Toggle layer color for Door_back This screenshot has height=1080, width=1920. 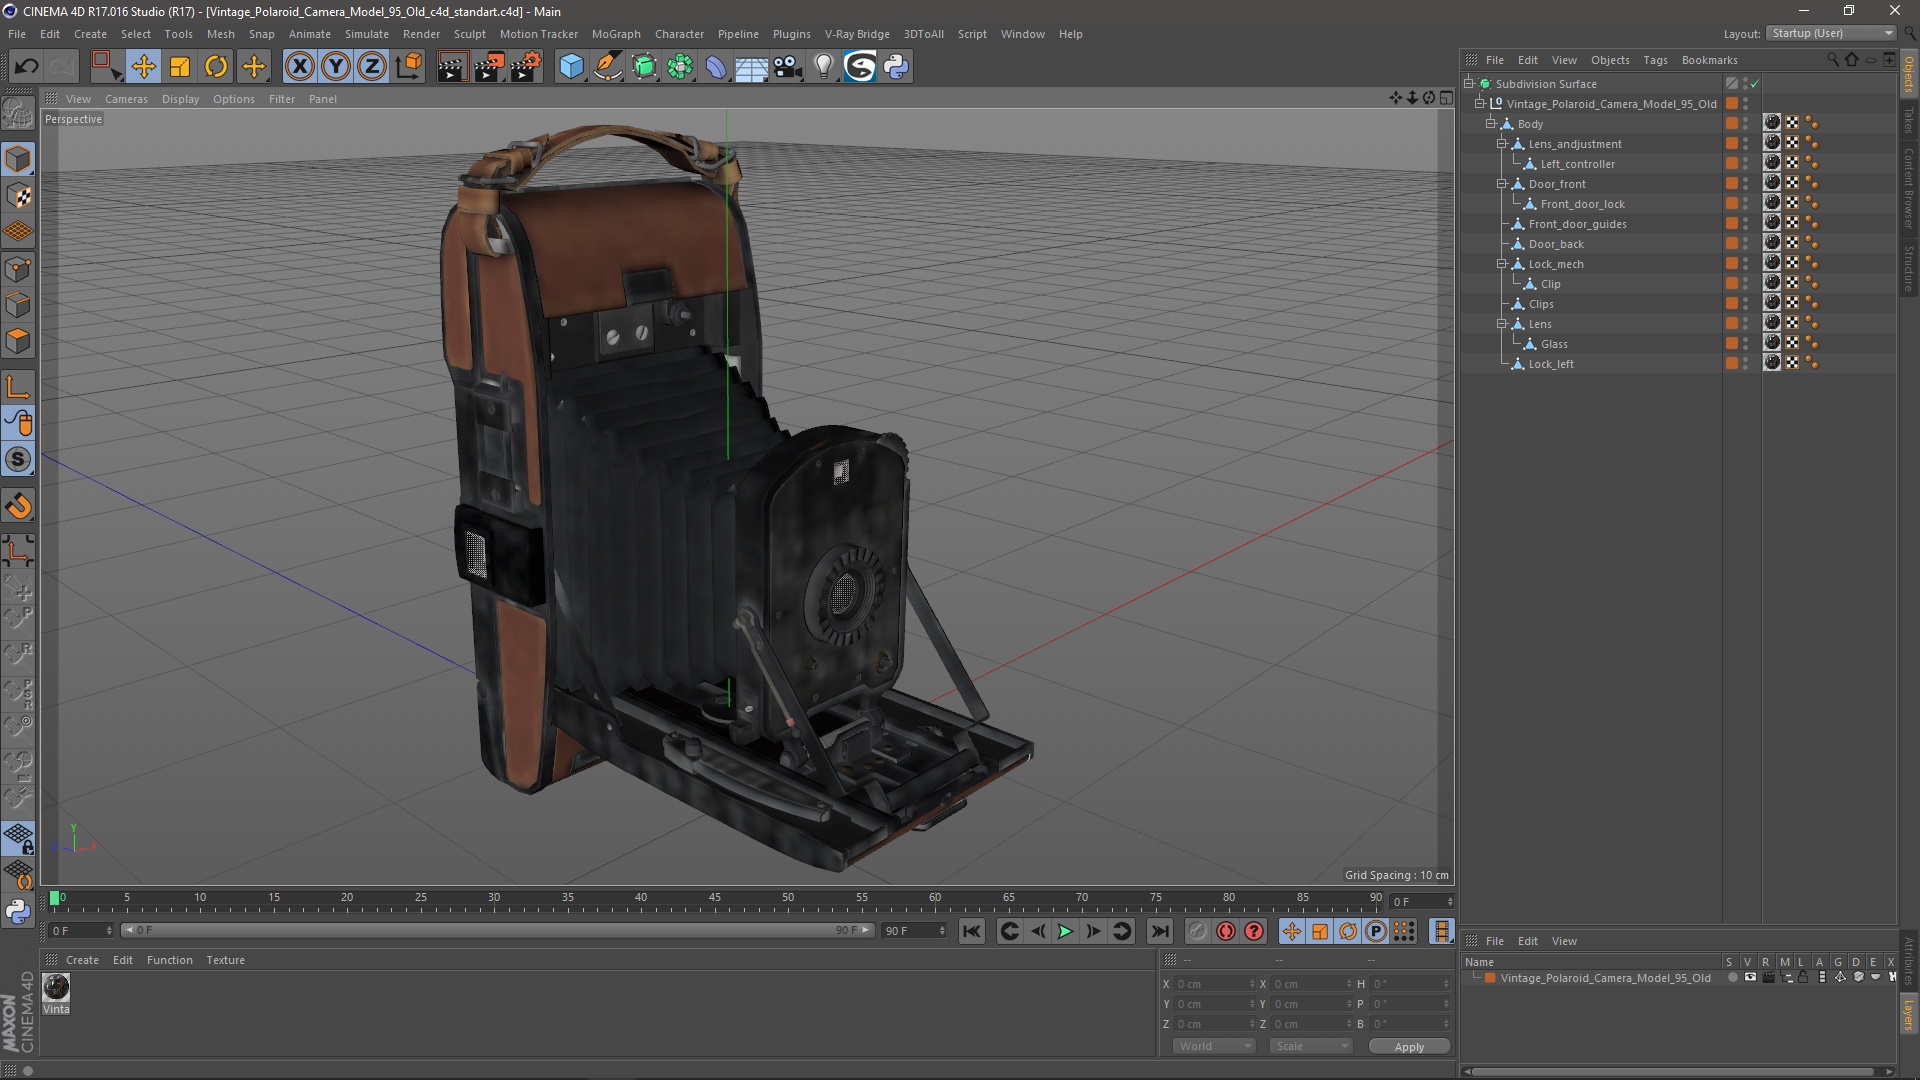tap(1732, 244)
